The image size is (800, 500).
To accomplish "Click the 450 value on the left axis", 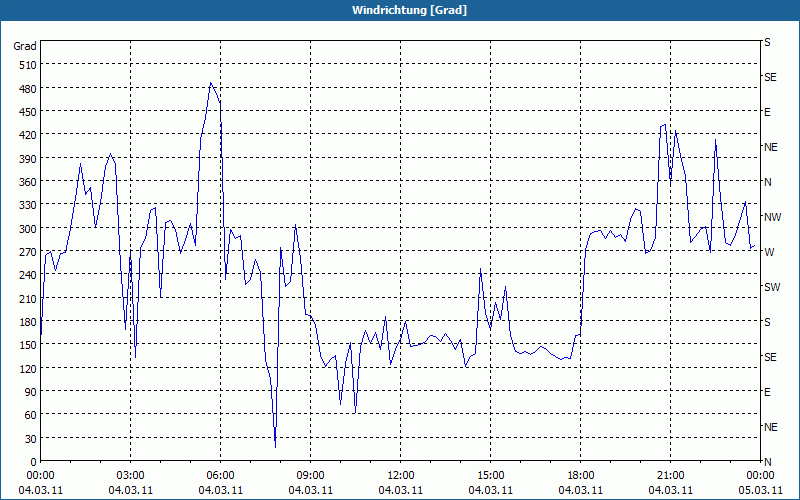I will (28, 112).
